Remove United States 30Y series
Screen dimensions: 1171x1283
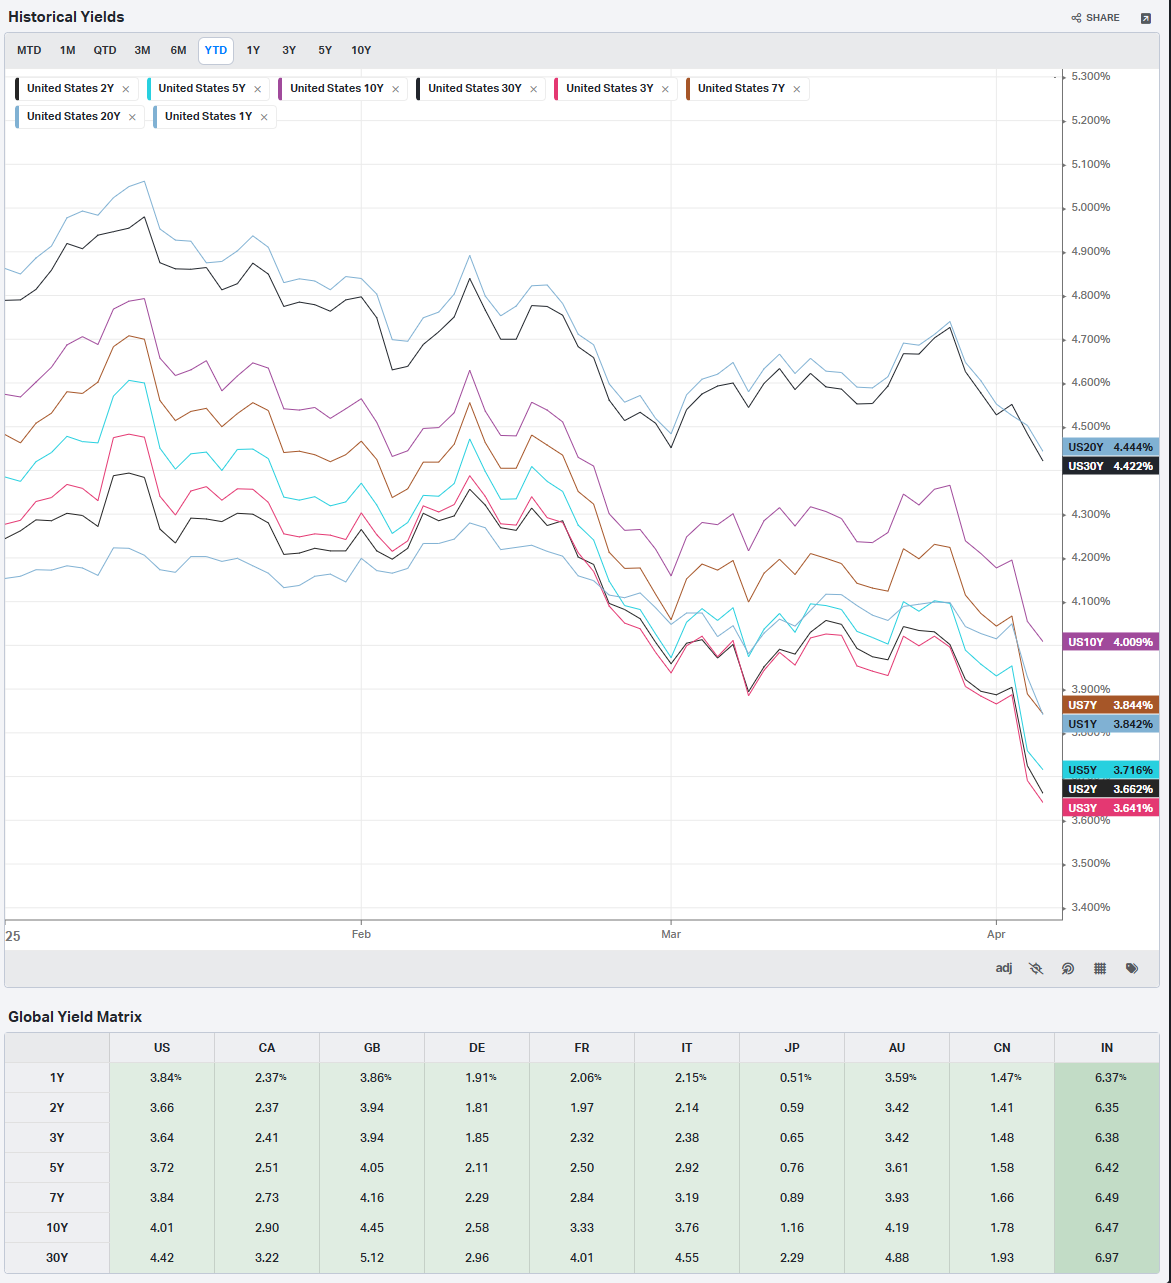click(533, 89)
